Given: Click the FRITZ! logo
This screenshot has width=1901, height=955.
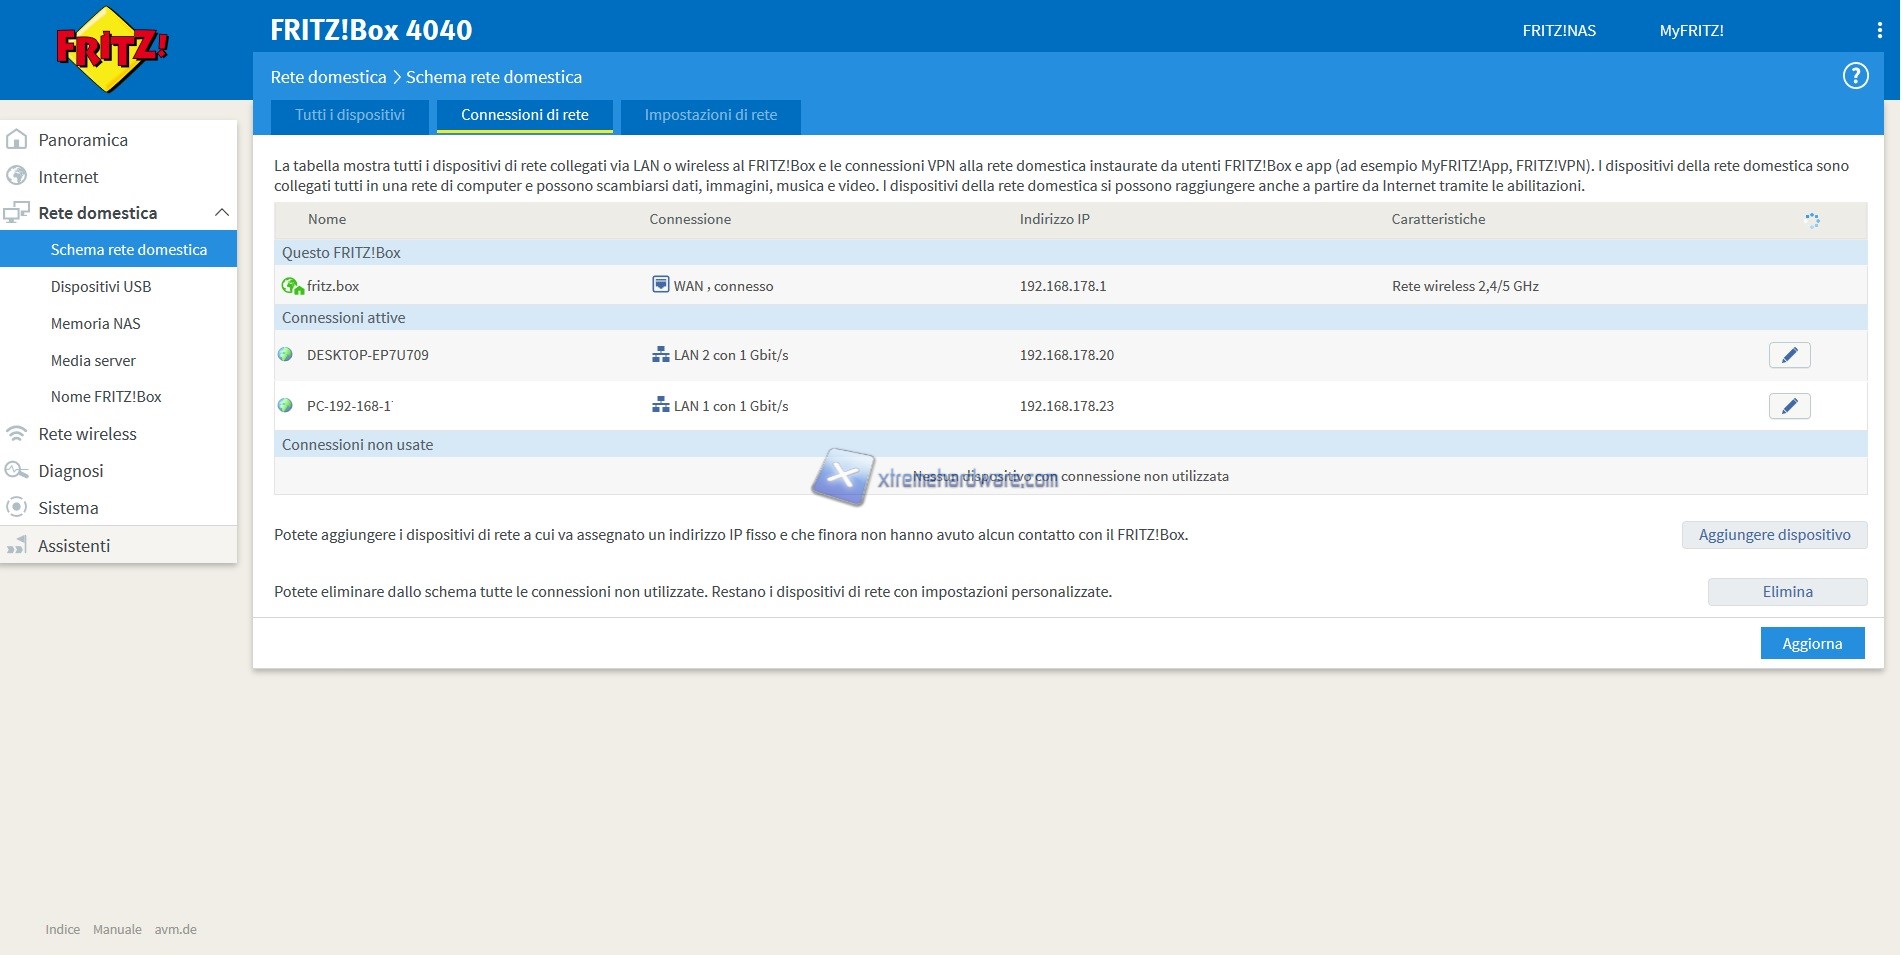Looking at the screenshot, I should pos(112,49).
